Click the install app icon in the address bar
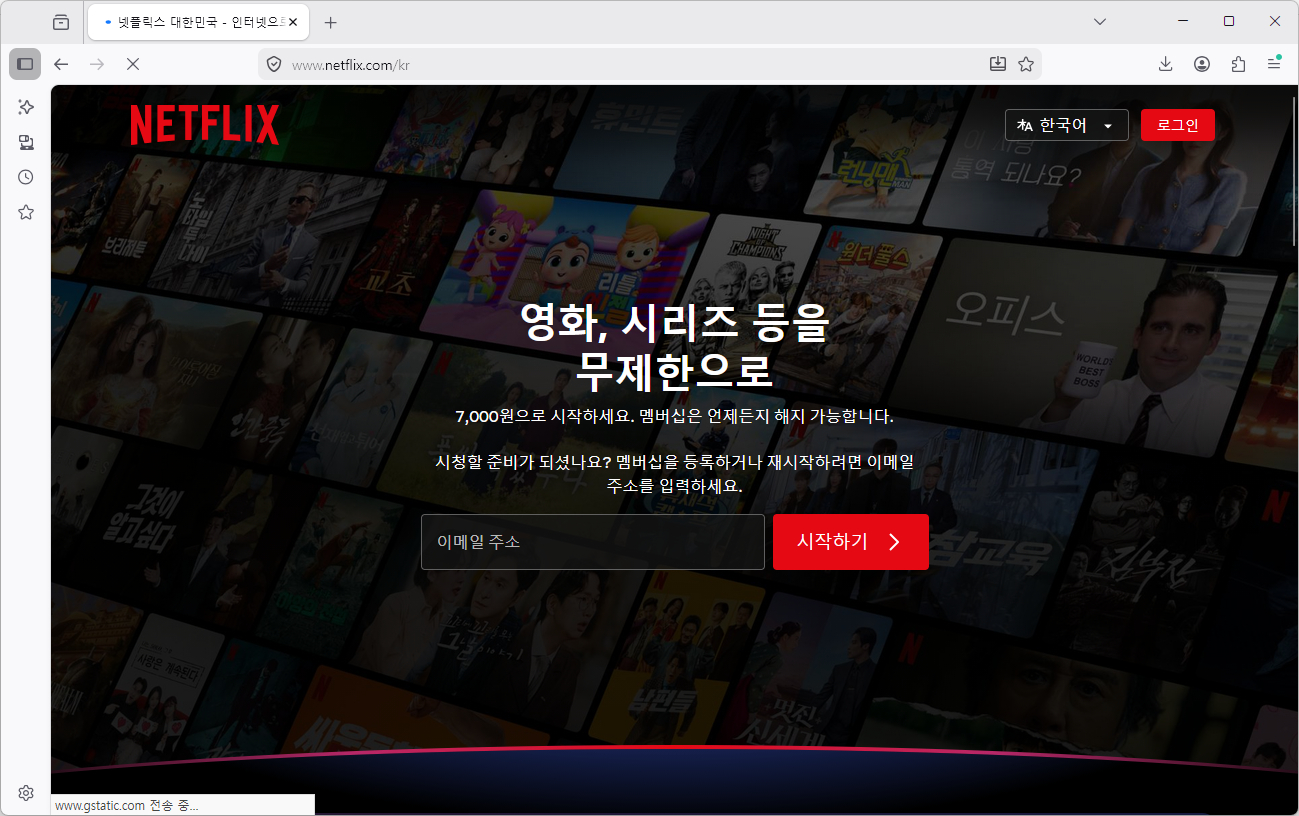1299x816 pixels. (x=997, y=64)
